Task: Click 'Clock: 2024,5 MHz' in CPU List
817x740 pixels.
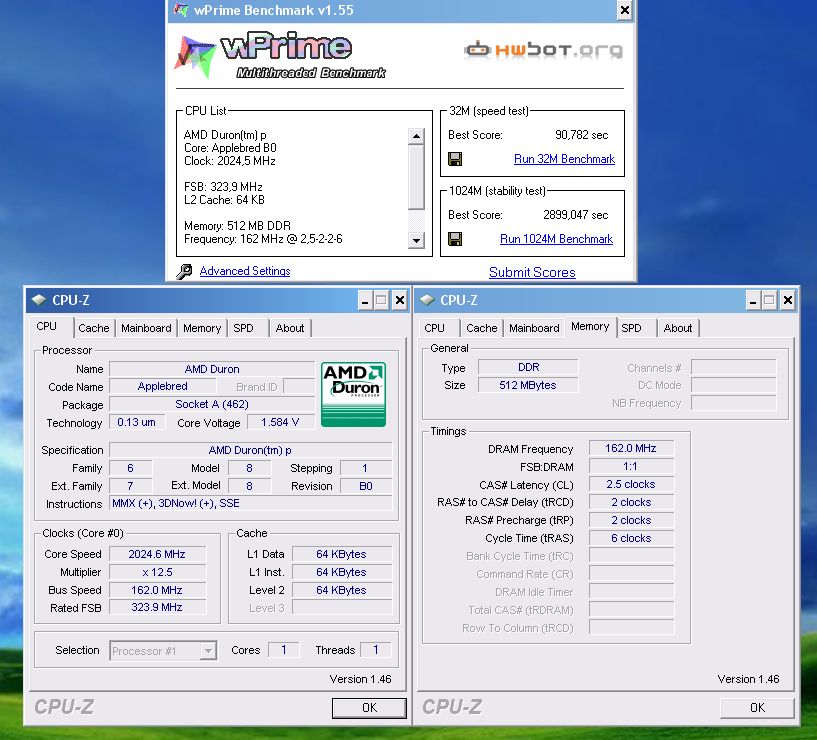Action: click(230, 161)
